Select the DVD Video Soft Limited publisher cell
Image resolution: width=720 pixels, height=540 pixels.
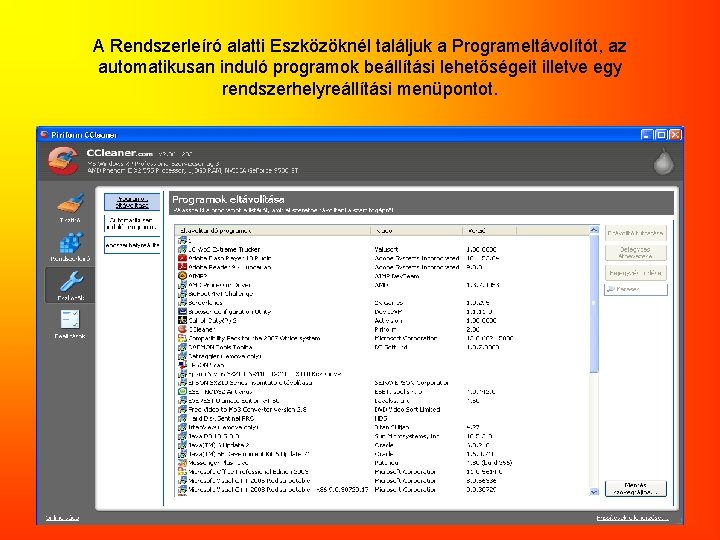[x=407, y=409]
